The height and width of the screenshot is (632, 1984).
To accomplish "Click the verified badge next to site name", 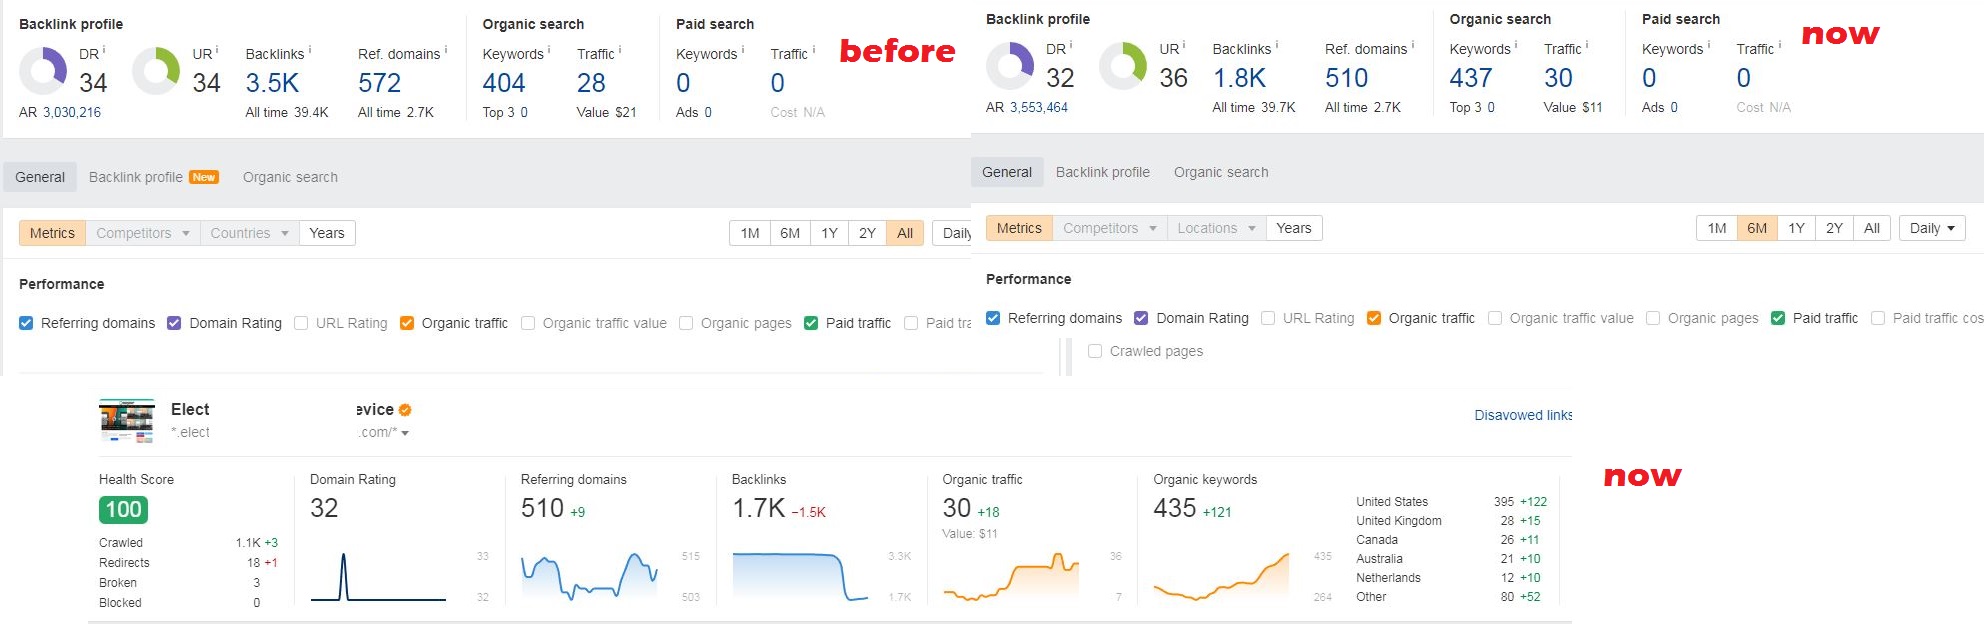I will [405, 410].
